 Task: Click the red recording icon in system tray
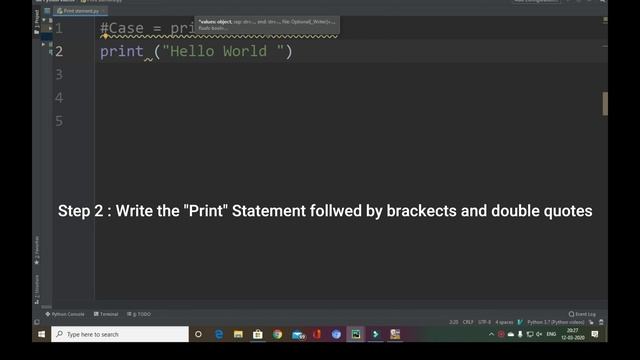501,334
